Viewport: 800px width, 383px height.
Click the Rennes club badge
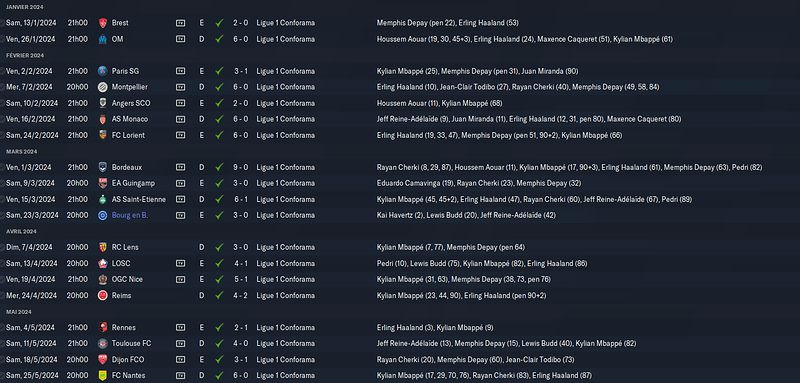pyautogui.click(x=103, y=327)
